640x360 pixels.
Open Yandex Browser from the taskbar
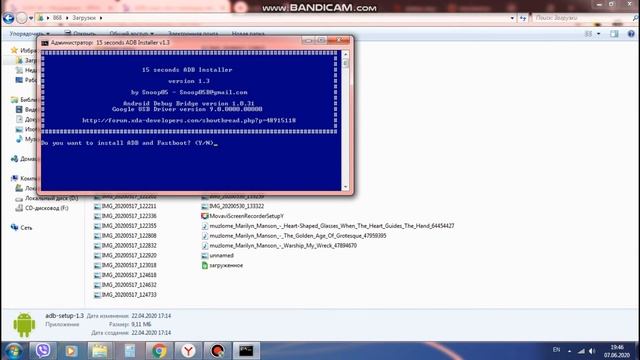point(188,351)
